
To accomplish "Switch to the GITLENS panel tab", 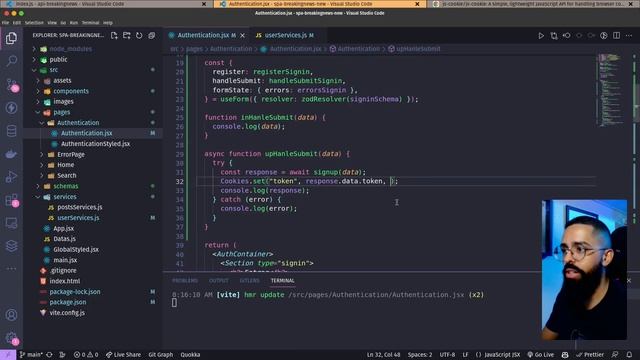I will tap(249, 280).
